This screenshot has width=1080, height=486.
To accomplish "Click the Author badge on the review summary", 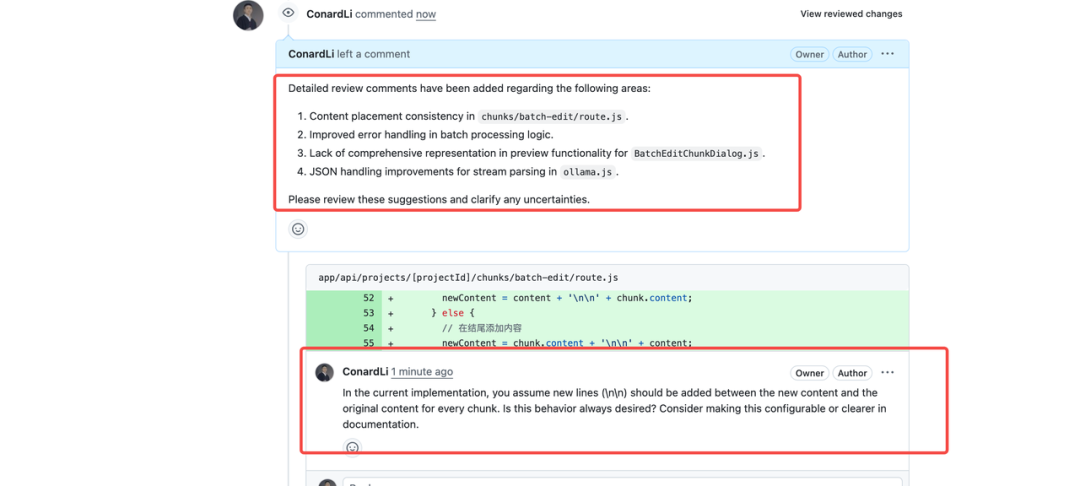I will click(852, 54).
